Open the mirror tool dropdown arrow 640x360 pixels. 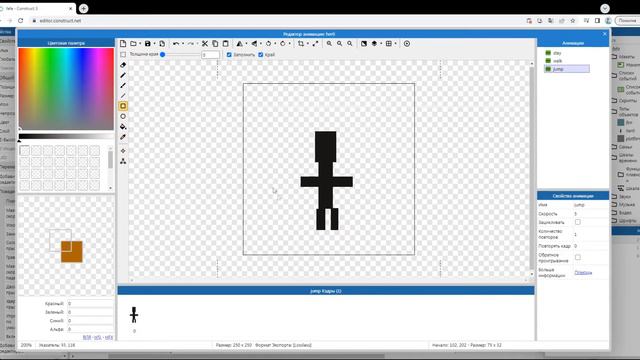pos(246,44)
